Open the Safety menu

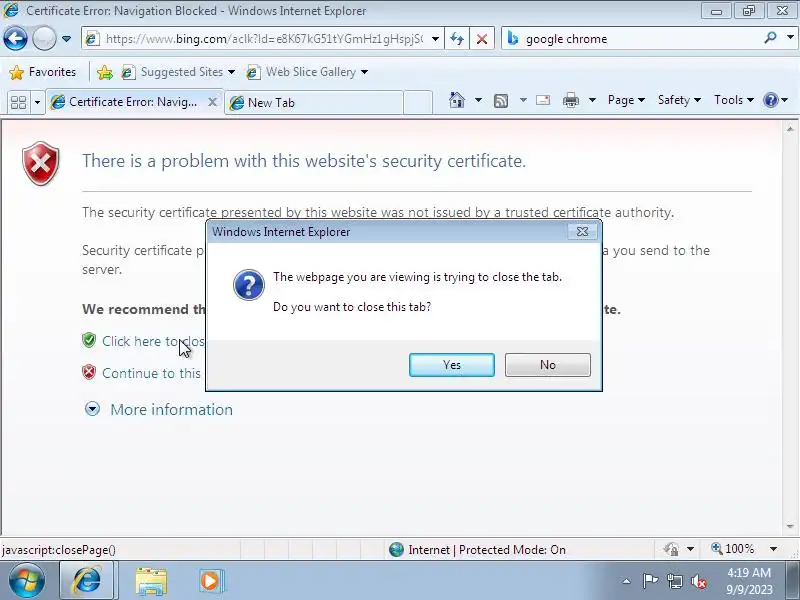click(x=679, y=100)
